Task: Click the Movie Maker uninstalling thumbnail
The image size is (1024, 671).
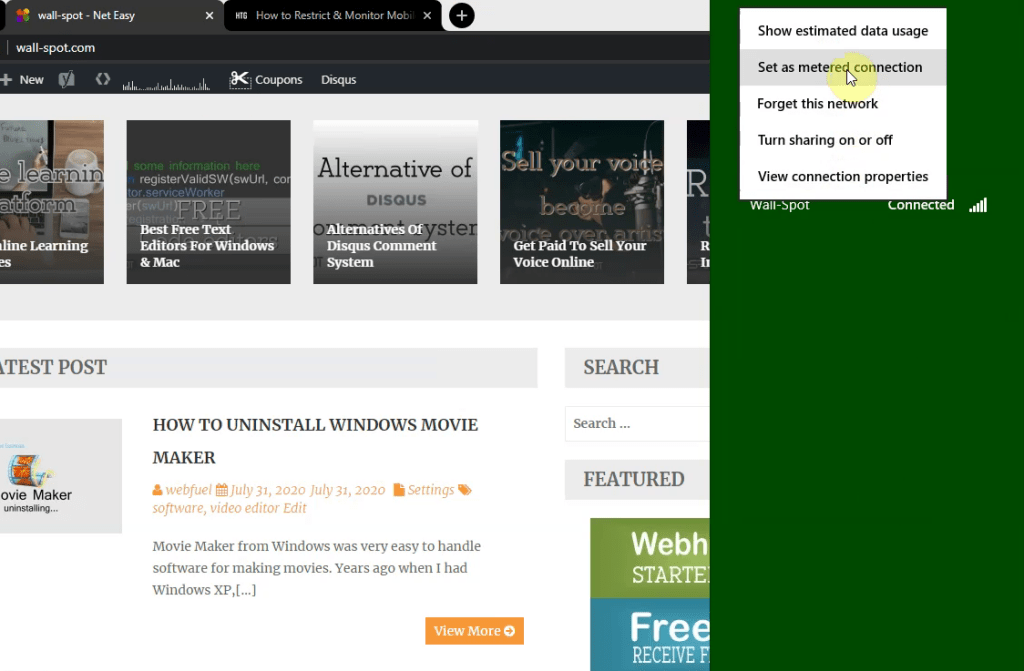Action: (61, 476)
